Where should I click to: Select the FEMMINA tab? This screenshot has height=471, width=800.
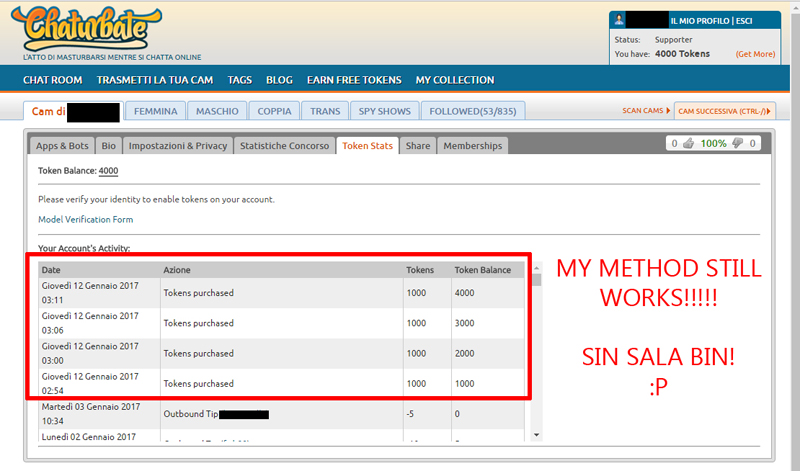[156, 111]
